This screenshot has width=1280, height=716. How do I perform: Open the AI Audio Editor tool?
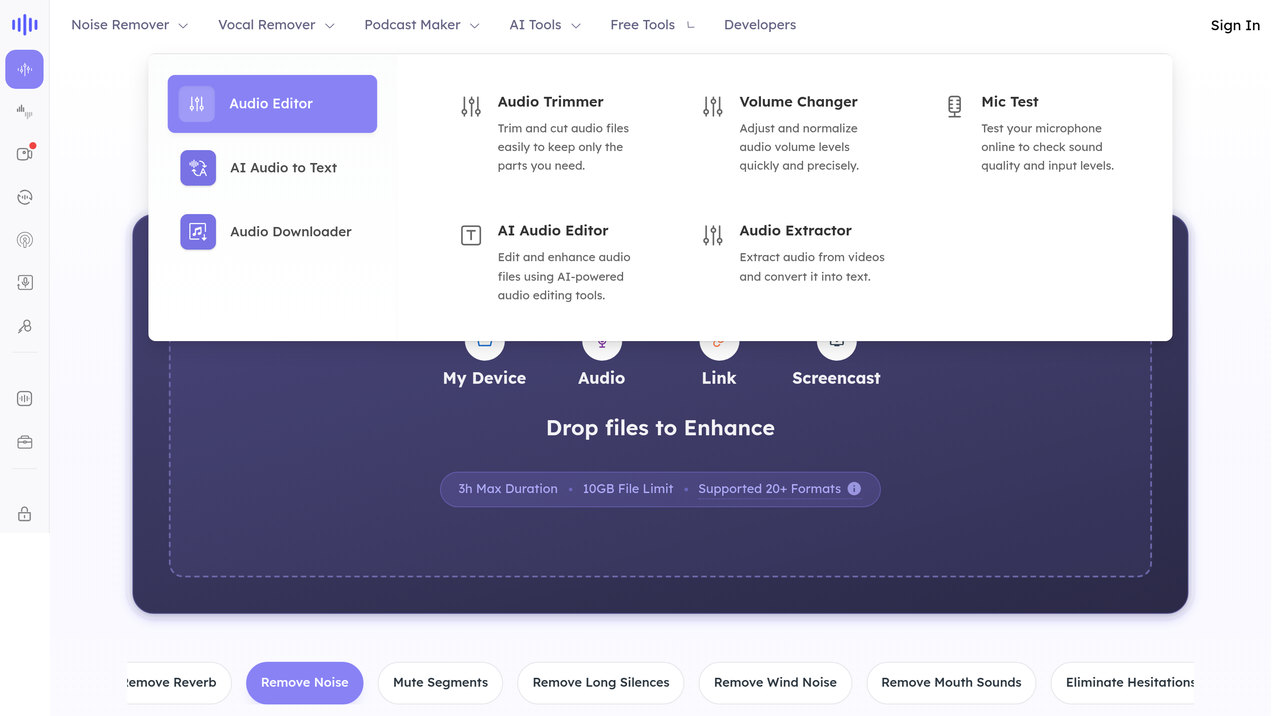[x=553, y=231]
